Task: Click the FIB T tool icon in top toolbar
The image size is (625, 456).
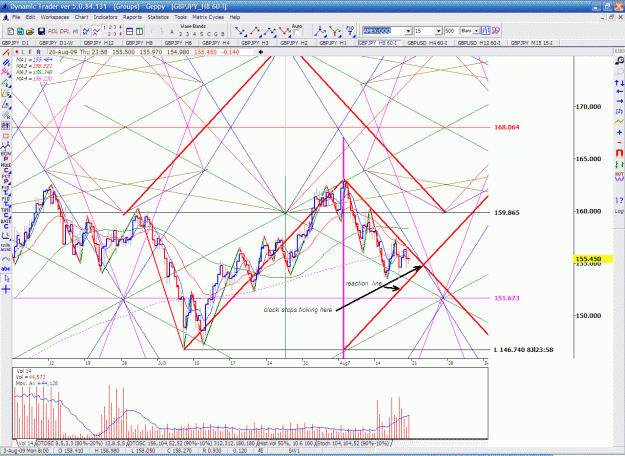Action: 350,31
